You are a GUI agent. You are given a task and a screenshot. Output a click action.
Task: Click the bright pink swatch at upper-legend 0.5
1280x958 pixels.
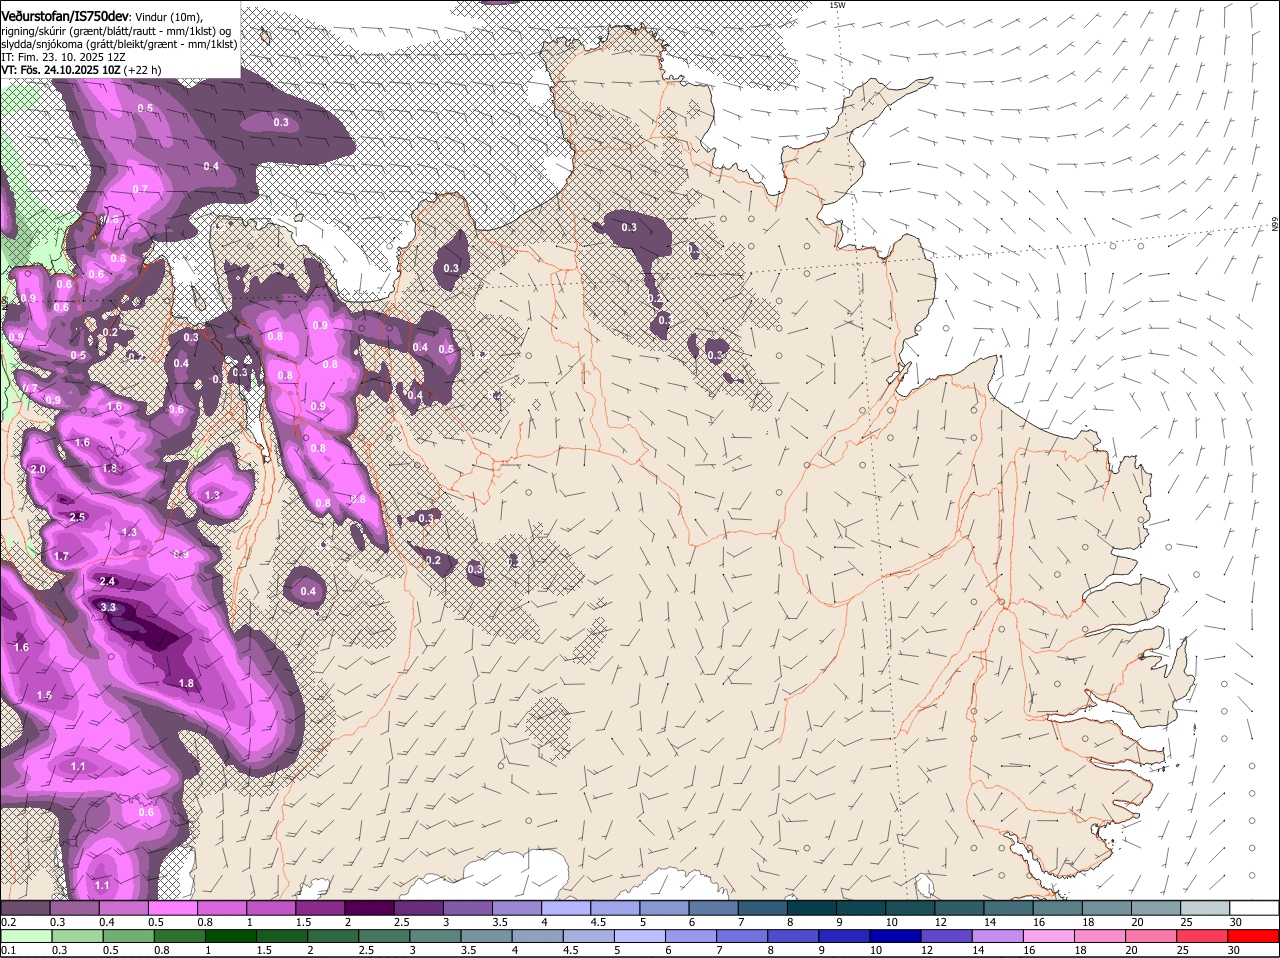(172, 908)
